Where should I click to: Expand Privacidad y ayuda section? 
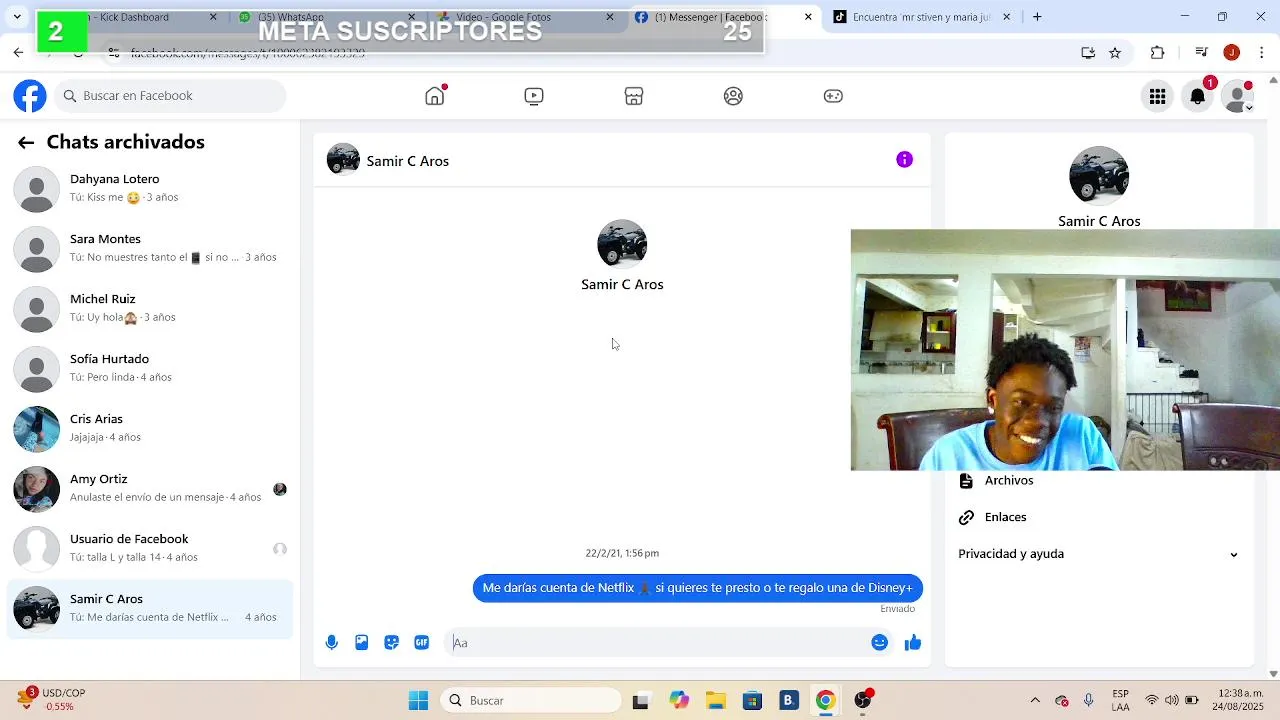pyautogui.click(x=1098, y=554)
